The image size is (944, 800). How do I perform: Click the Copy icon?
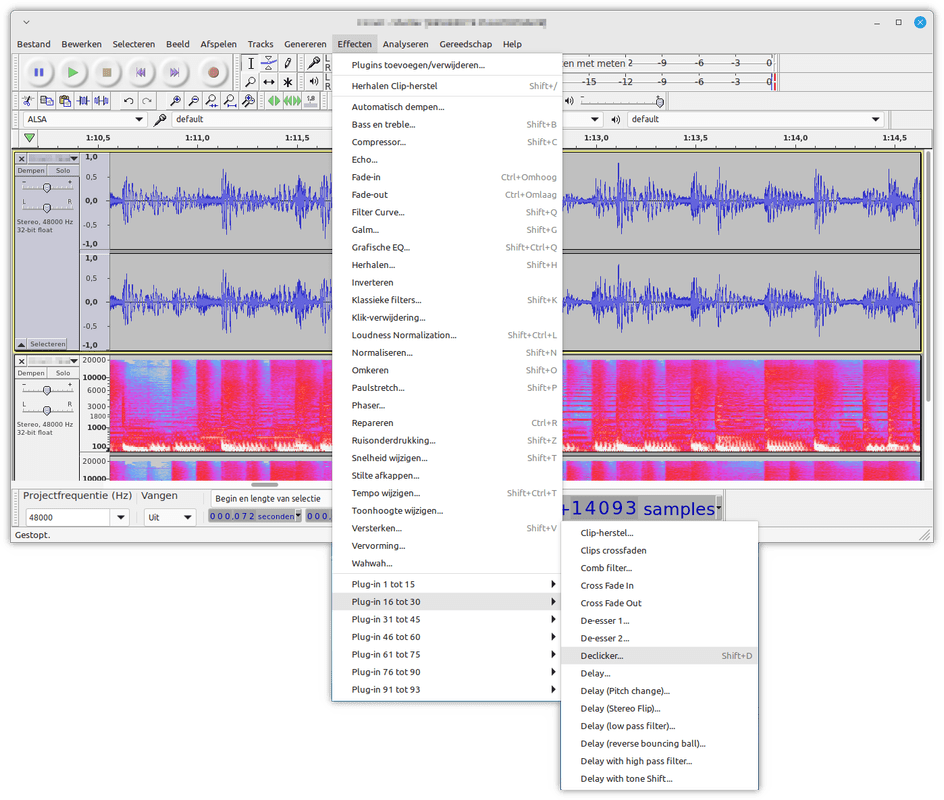click(x=46, y=101)
